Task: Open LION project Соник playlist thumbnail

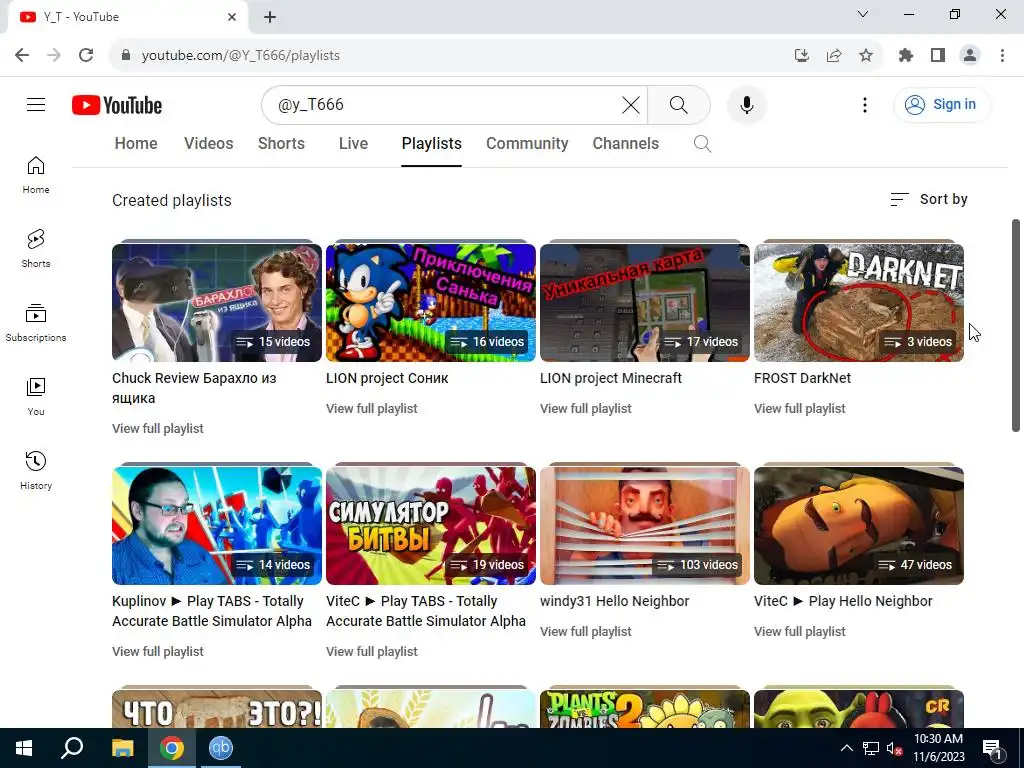Action: coord(431,302)
